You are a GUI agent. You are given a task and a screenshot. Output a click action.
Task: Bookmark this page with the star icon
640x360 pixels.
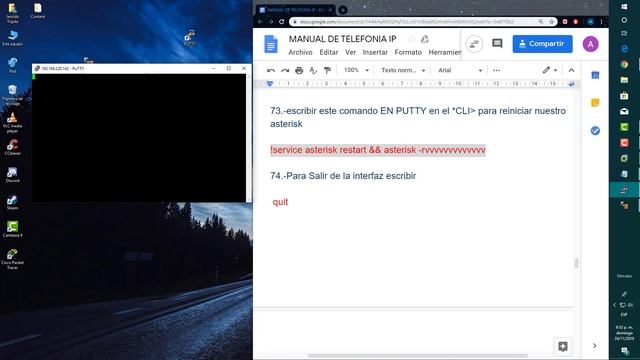click(x=551, y=22)
